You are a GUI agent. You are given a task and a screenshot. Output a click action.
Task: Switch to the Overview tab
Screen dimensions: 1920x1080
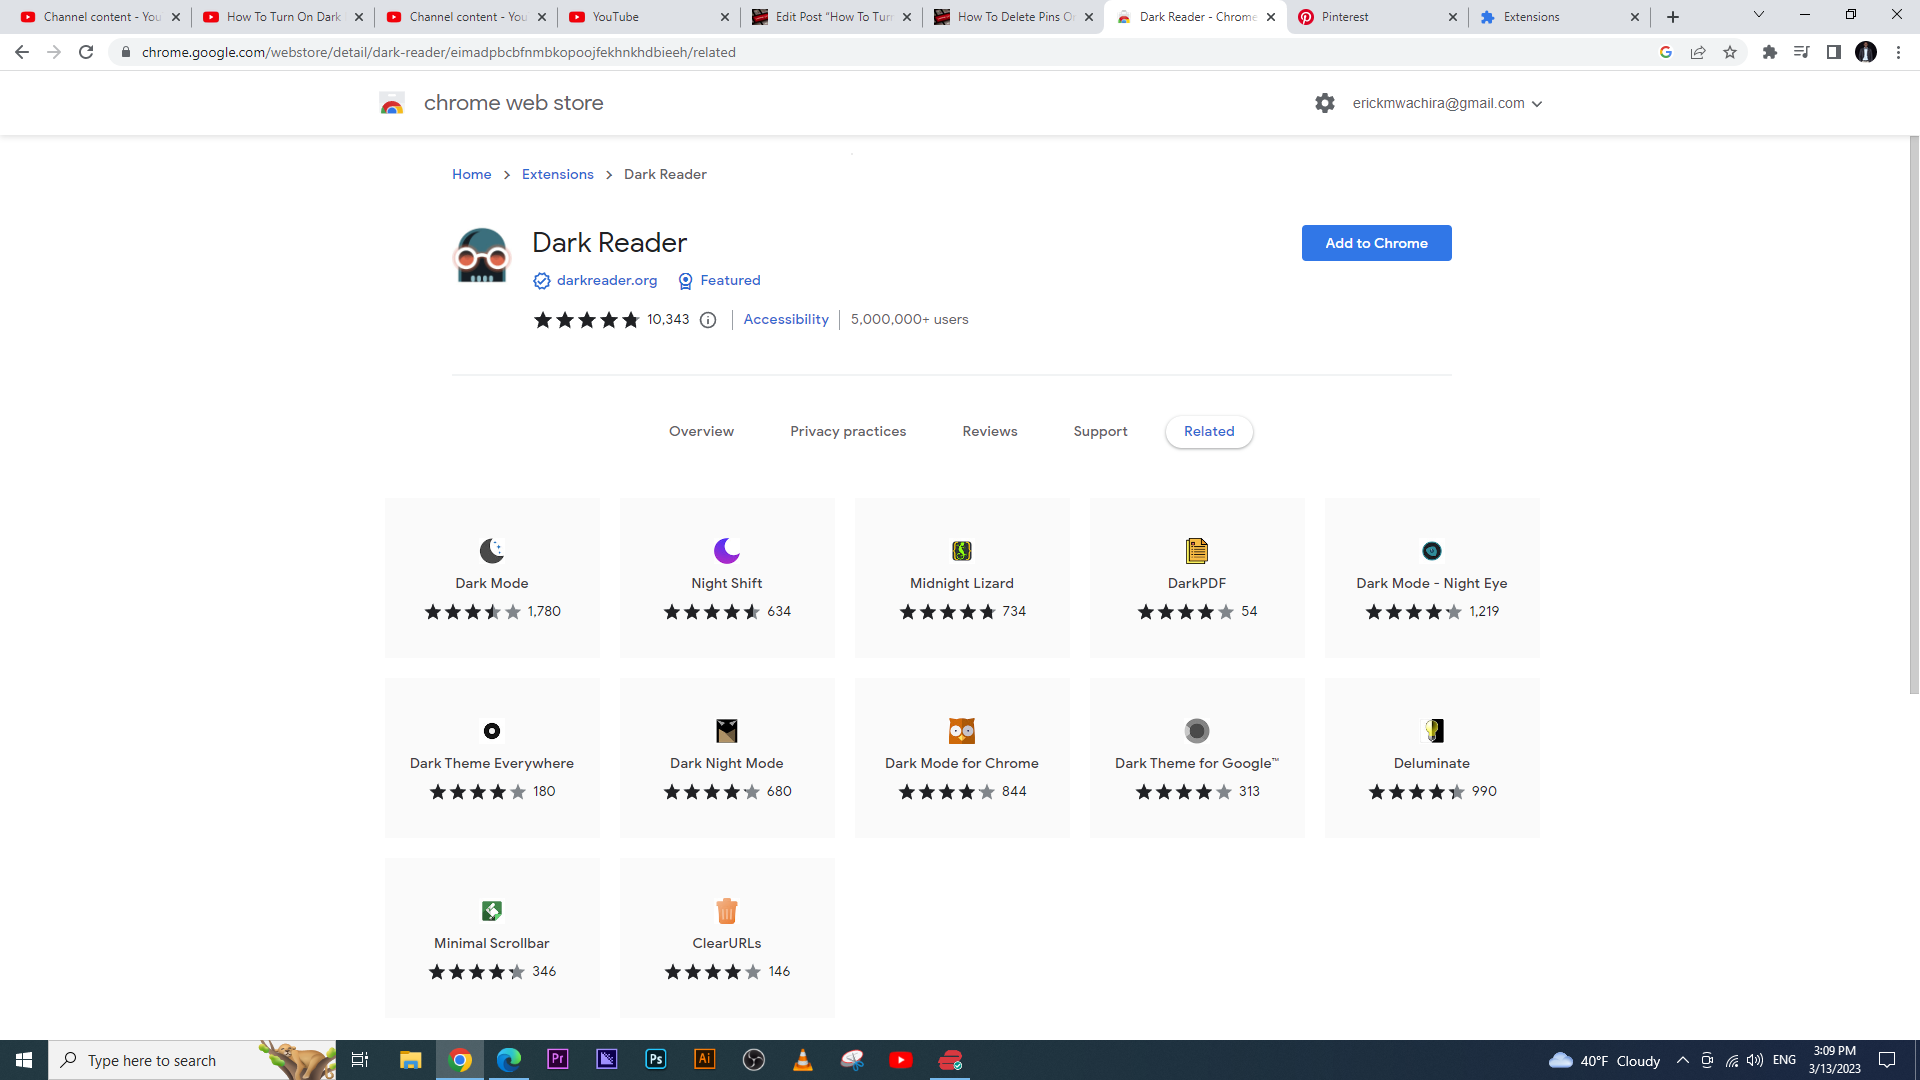pos(701,432)
